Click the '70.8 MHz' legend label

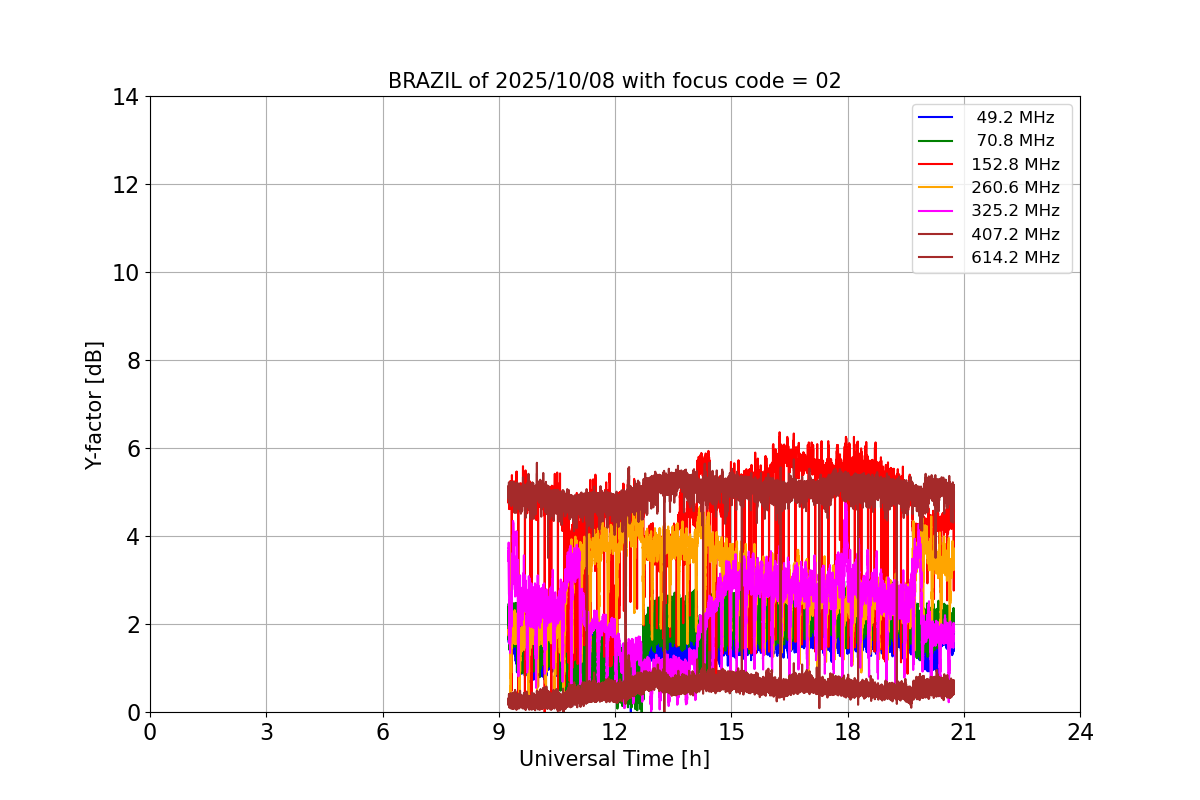1015,141
